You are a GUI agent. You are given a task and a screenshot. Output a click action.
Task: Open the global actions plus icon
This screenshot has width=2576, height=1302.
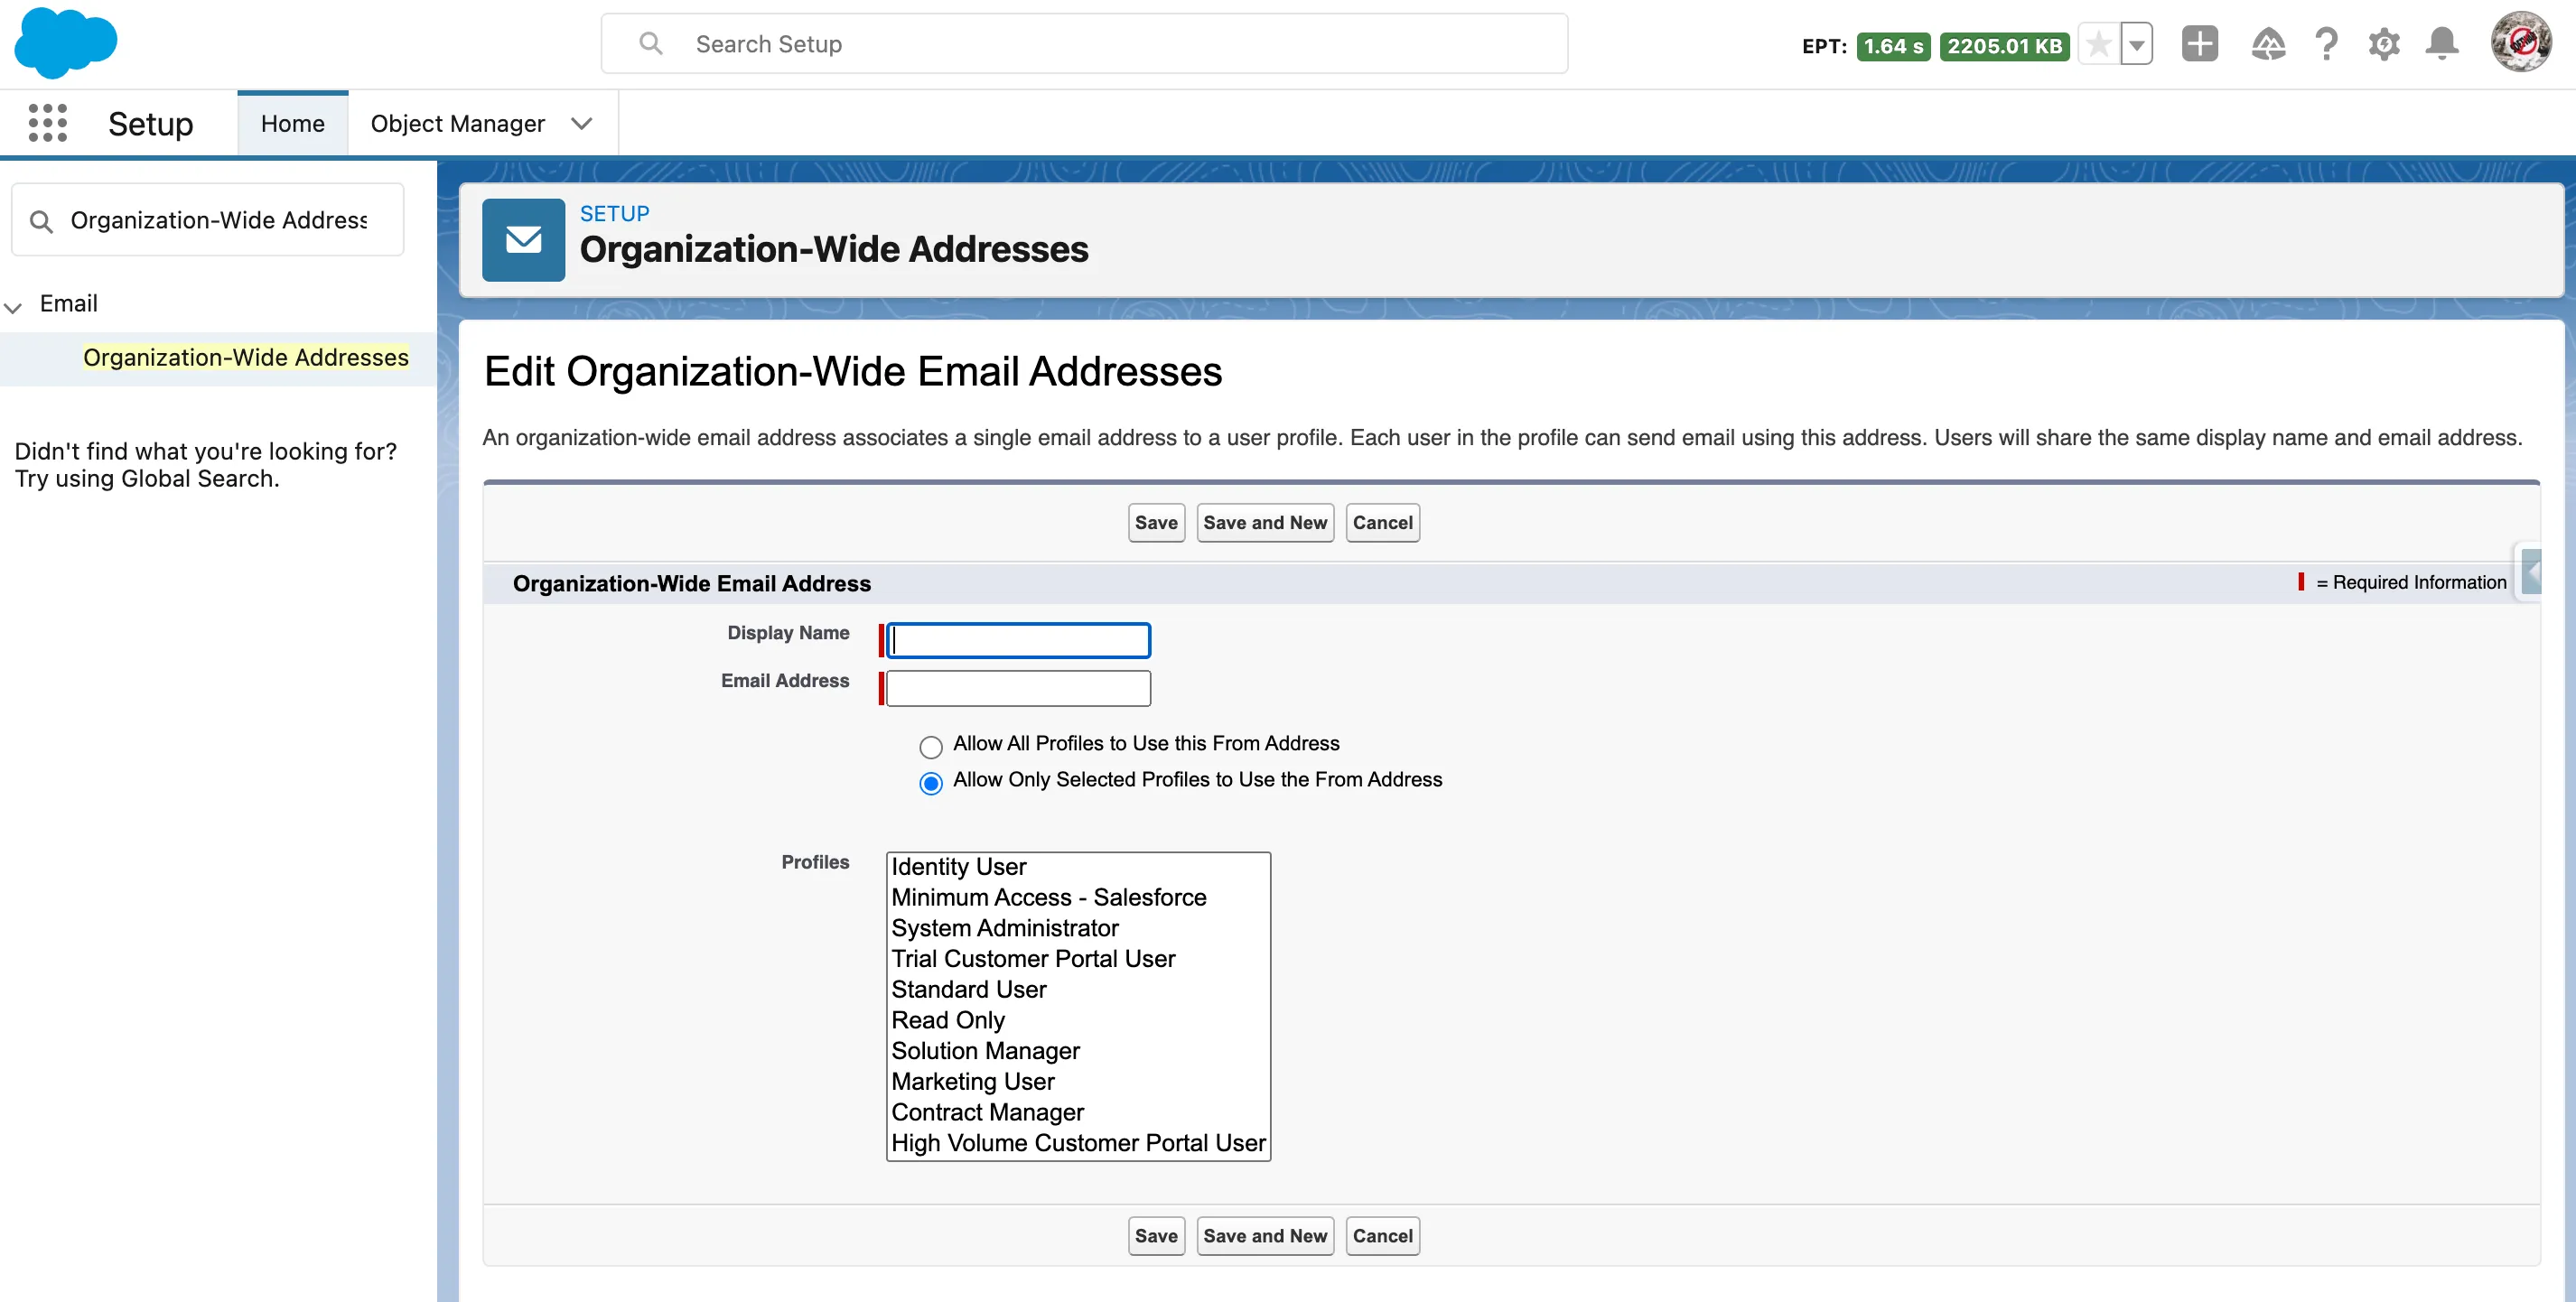pyautogui.click(x=2199, y=44)
